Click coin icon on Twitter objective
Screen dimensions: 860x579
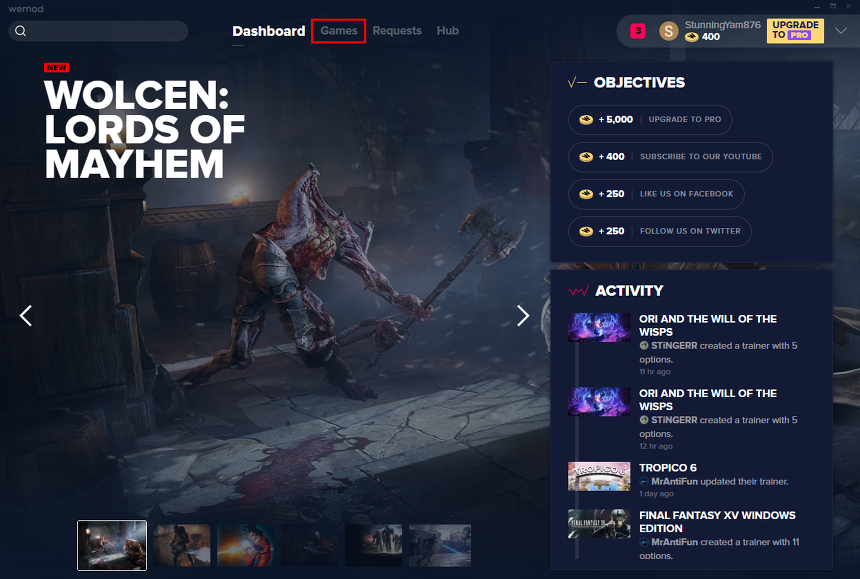click(x=586, y=231)
